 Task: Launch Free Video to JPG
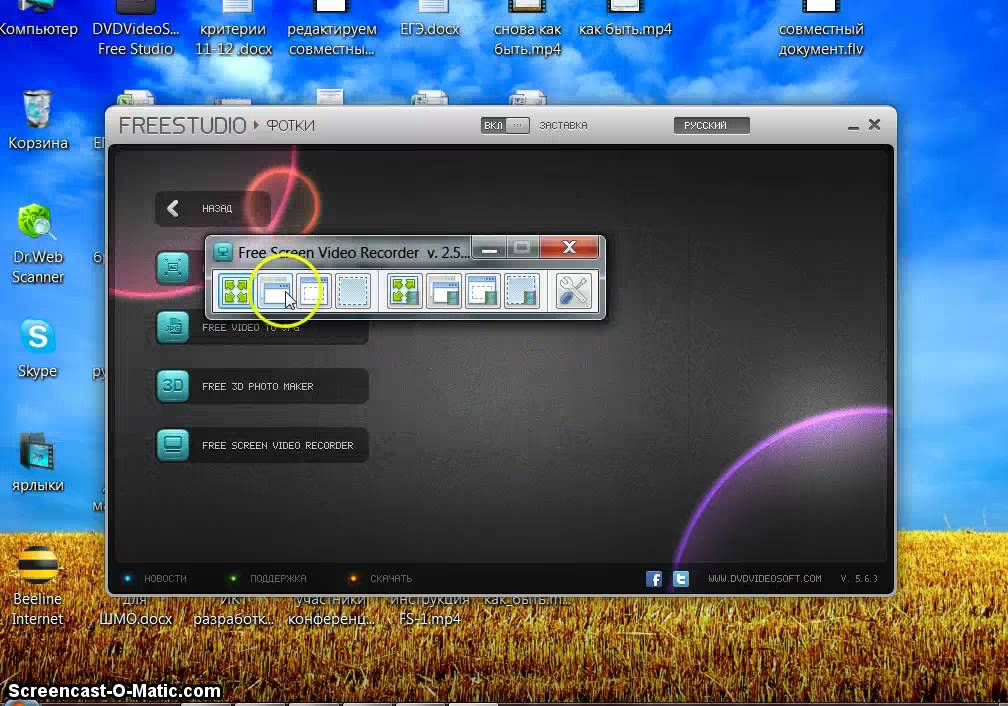coord(262,328)
